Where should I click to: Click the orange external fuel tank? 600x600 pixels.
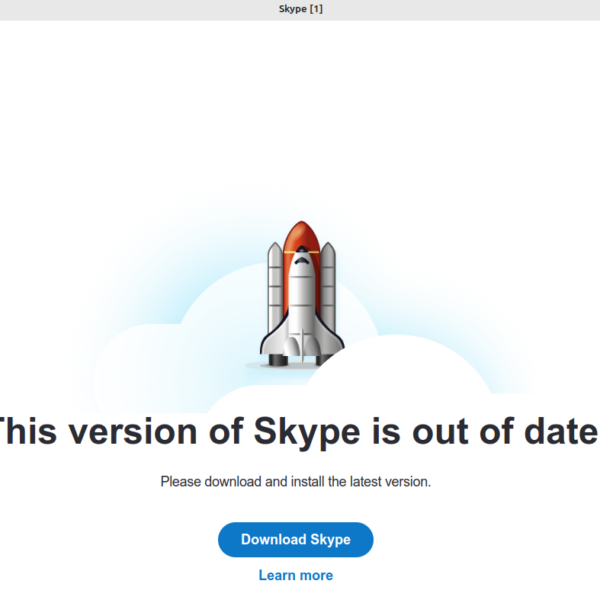click(299, 235)
